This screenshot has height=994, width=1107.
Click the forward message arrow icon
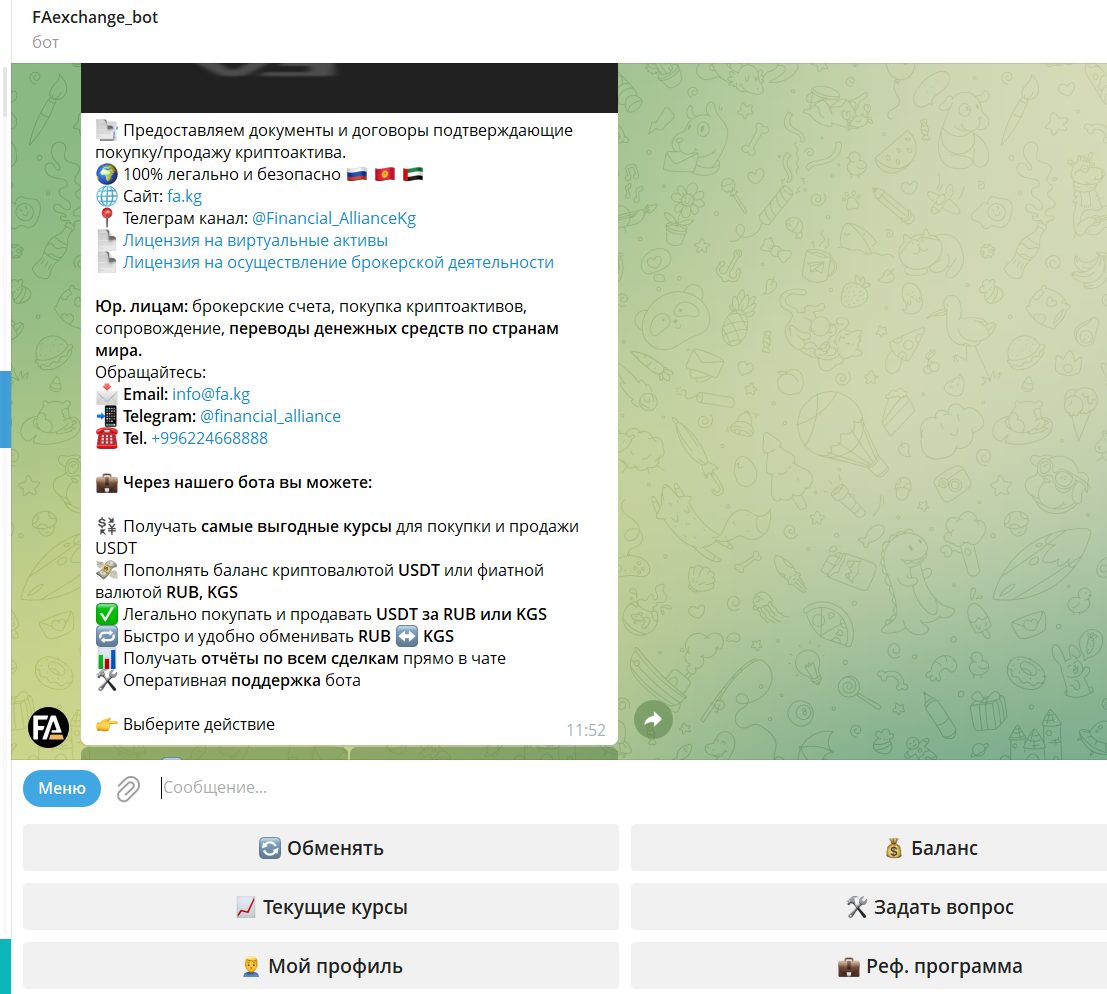653,719
